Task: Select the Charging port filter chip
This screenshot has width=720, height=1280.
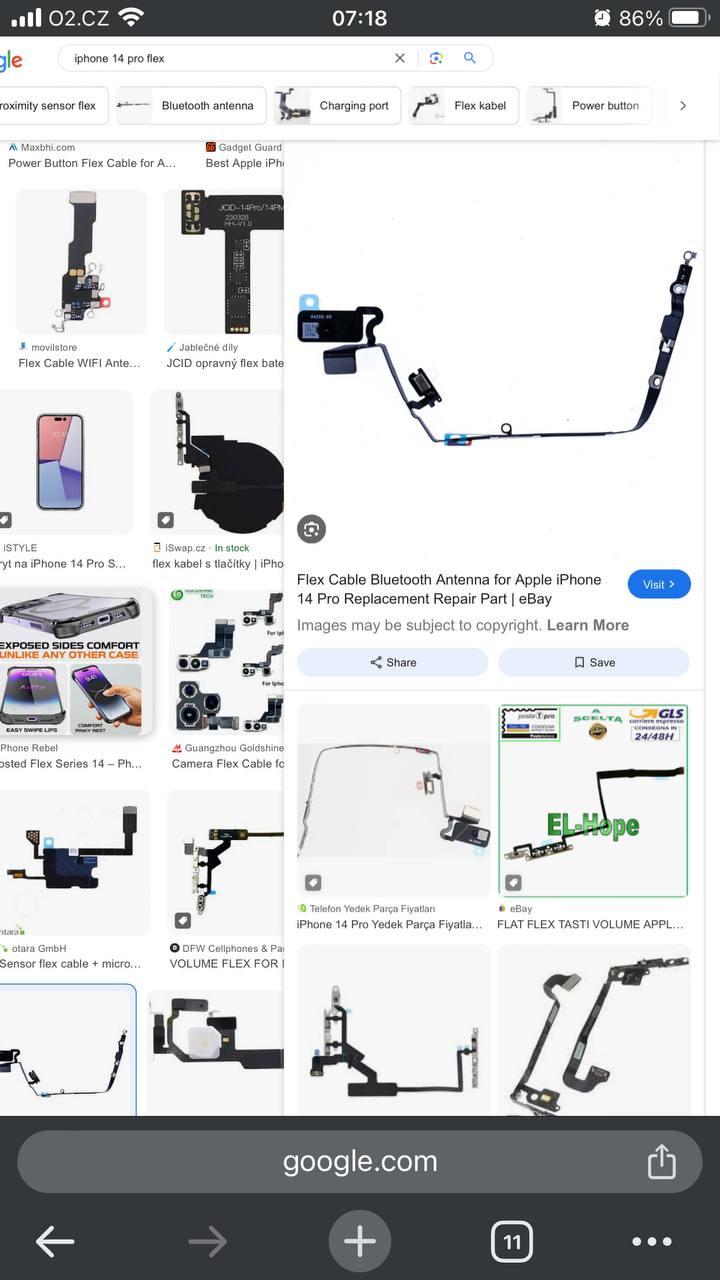Action: (x=338, y=105)
